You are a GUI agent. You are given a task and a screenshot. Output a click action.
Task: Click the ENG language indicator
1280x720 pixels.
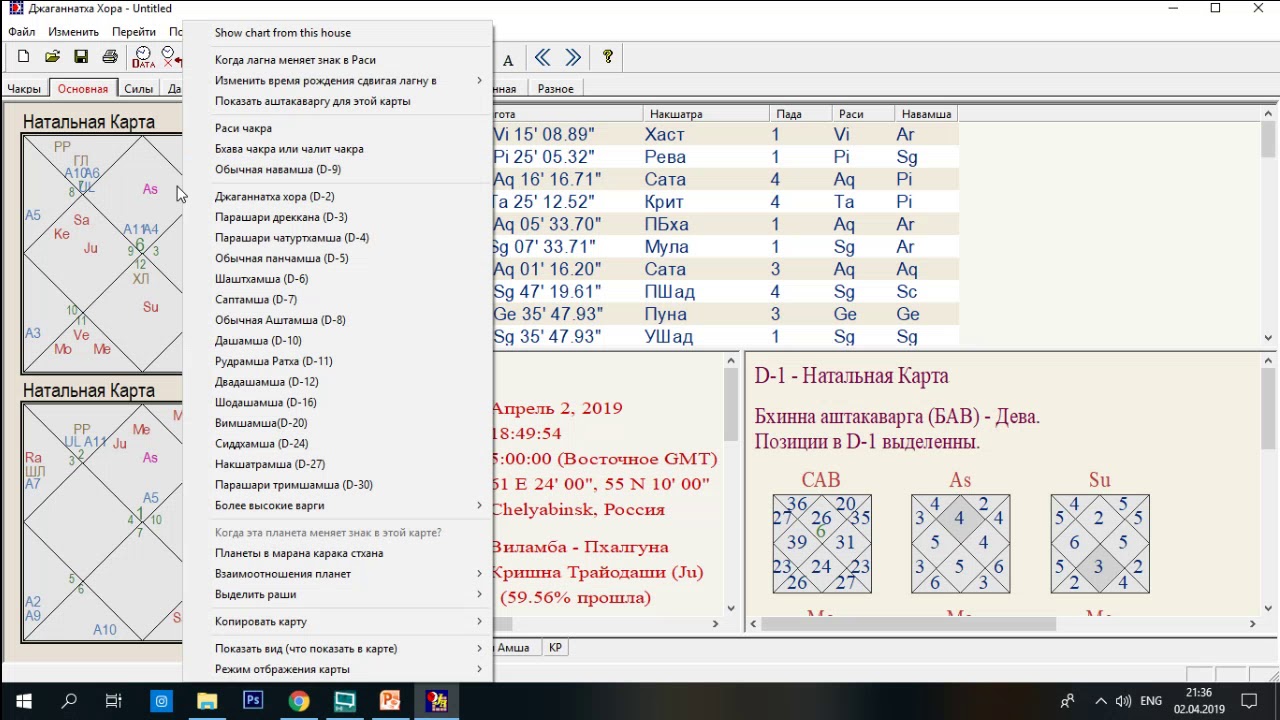tap(1151, 701)
